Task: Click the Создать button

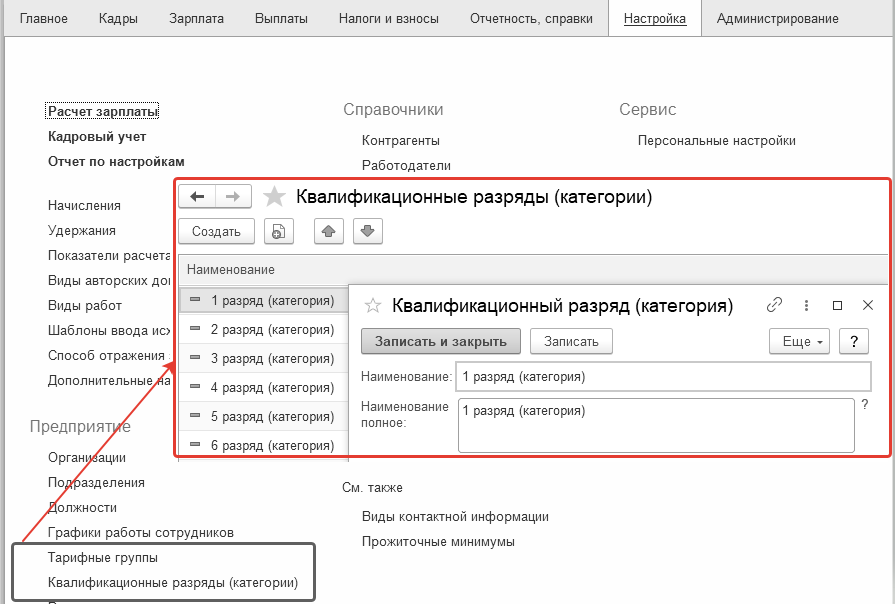Action: point(216,231)
